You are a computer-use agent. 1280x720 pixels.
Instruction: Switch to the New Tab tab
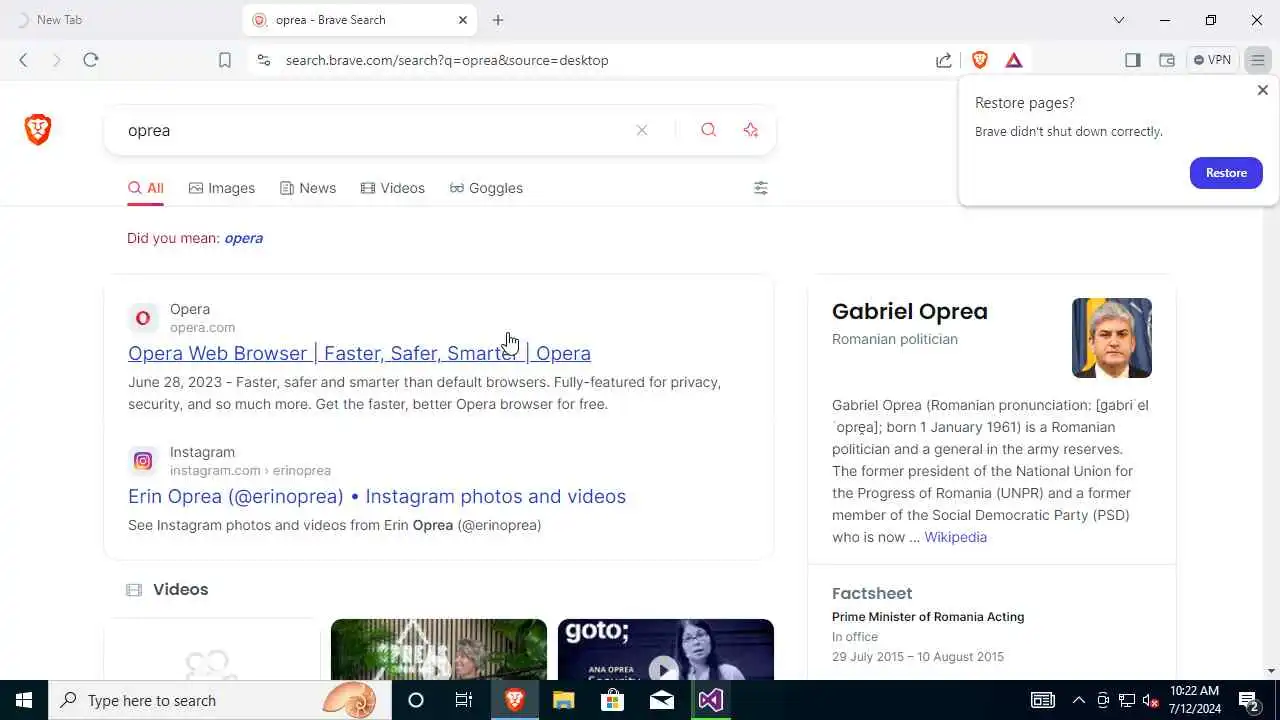tap(121, 20)
